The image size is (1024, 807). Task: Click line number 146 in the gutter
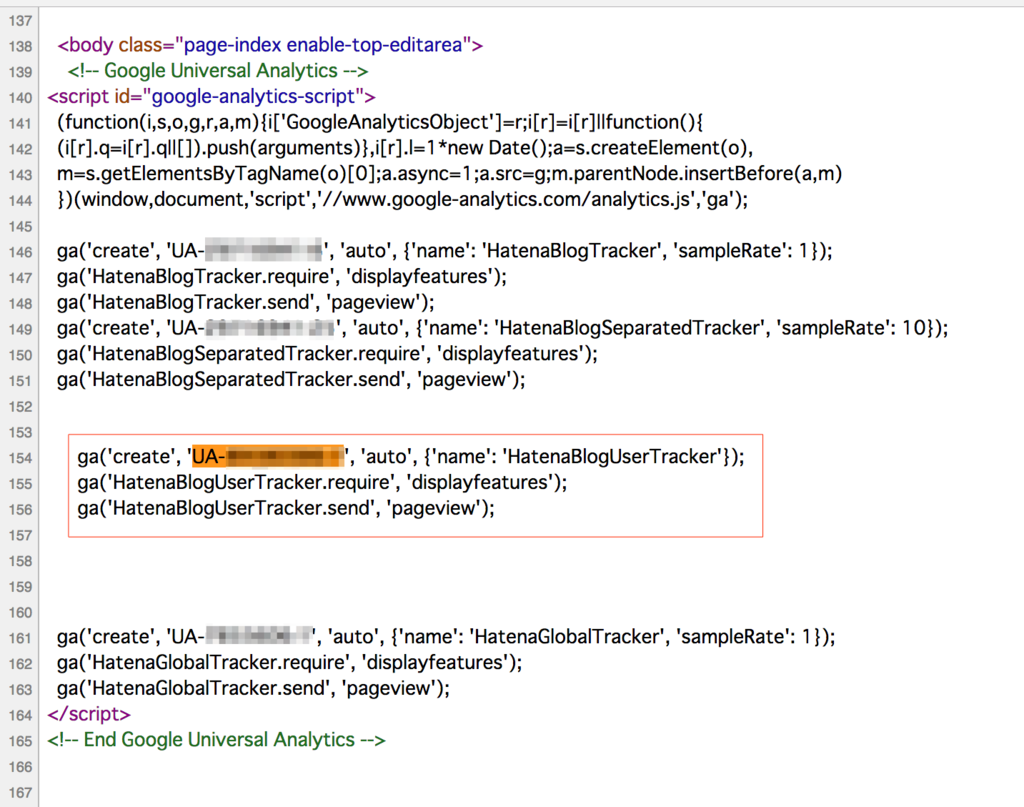click(20, 252)
